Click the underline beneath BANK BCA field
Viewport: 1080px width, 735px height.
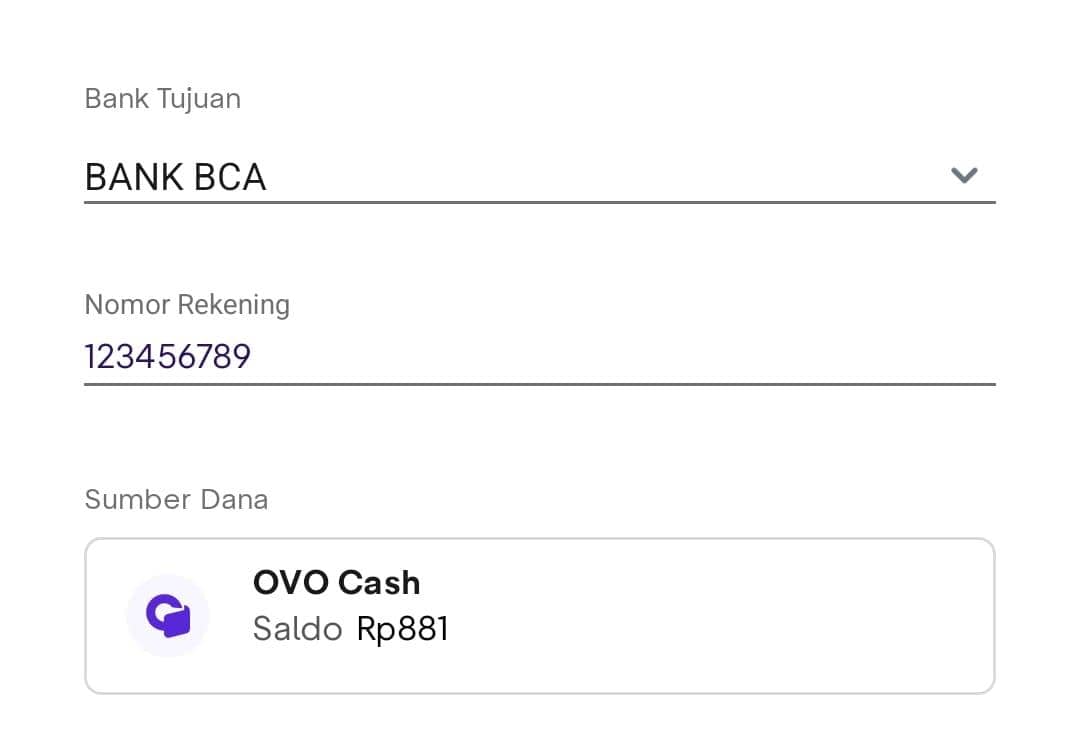point(540,202)
